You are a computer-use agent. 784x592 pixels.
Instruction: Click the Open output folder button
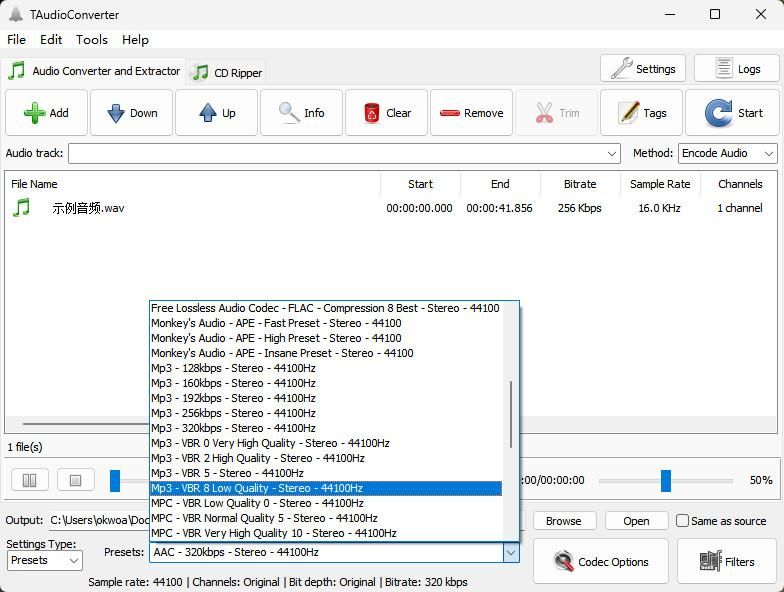click(636, 521)
